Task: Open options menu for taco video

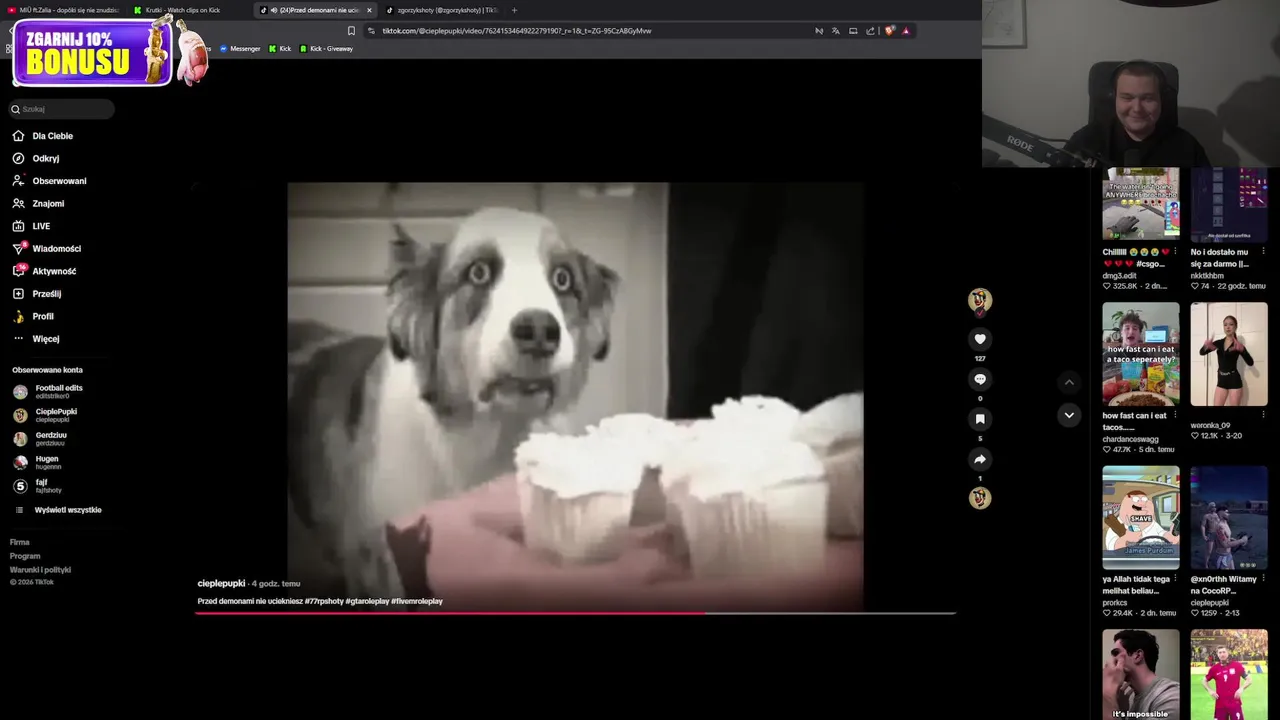Action: point(1175,415)
